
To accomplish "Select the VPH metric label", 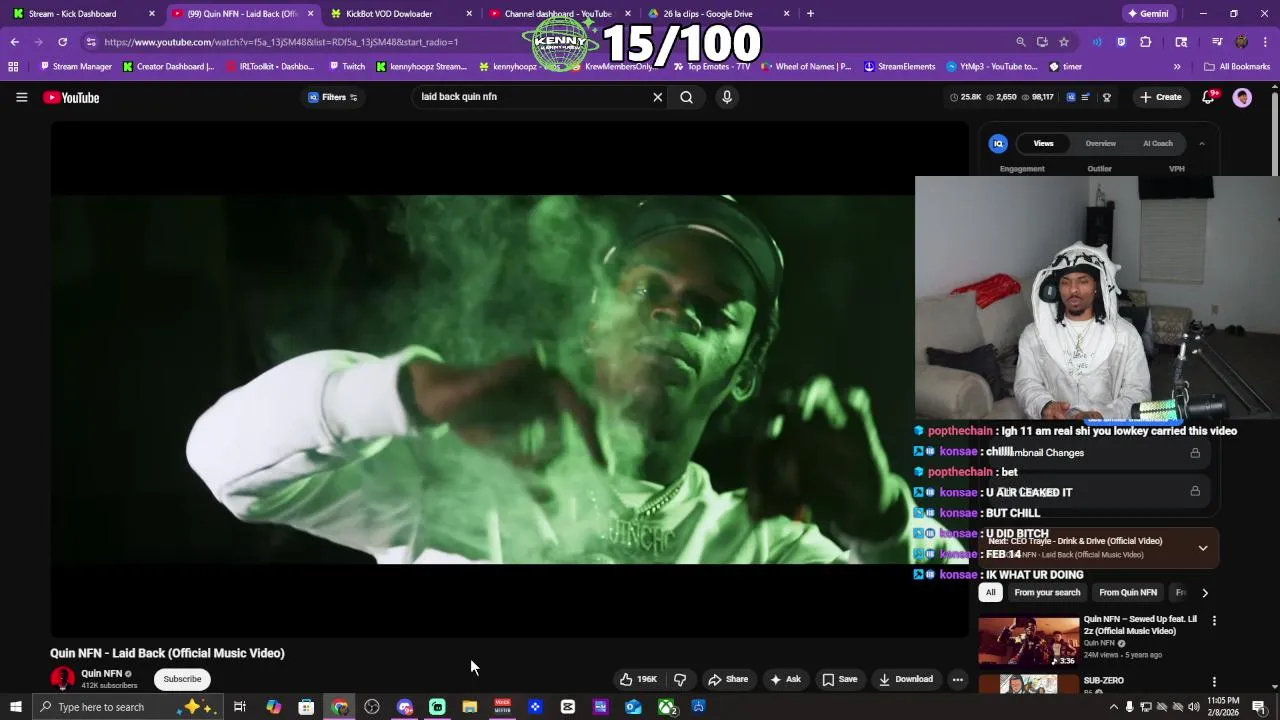I will click(1177, 169).
